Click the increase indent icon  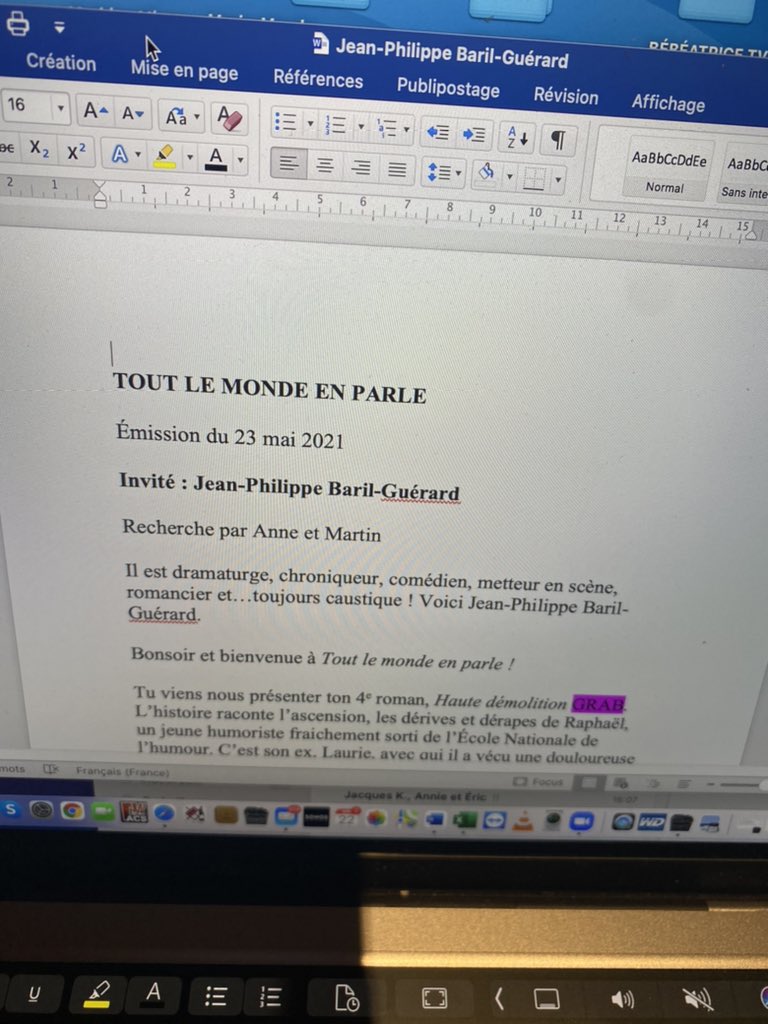(474, 134)
